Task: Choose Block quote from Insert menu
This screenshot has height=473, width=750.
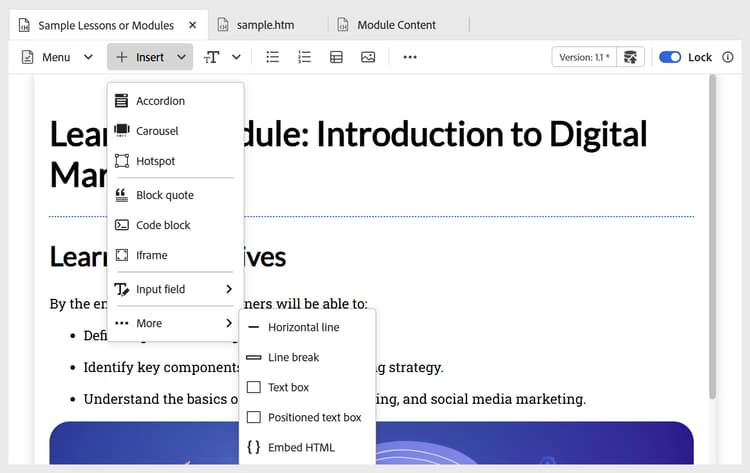Action: tap(176, 195)
